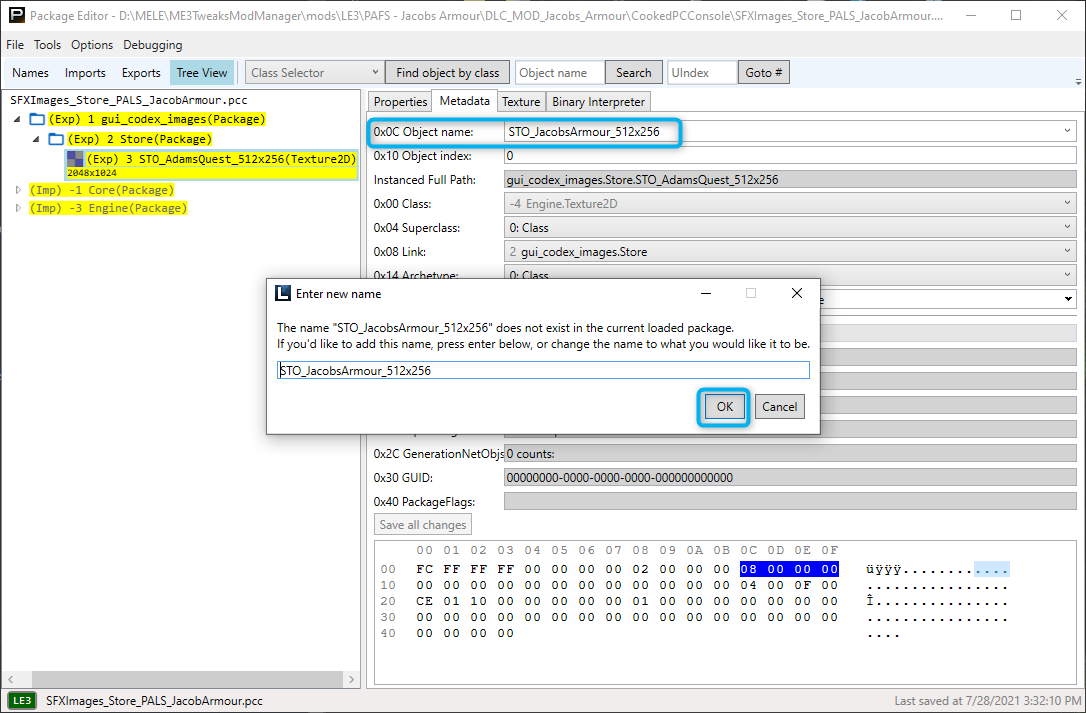This screenshot has height=713, width=1086.
Task: Collapse the Store package node
Action: [x=36, y=139]
